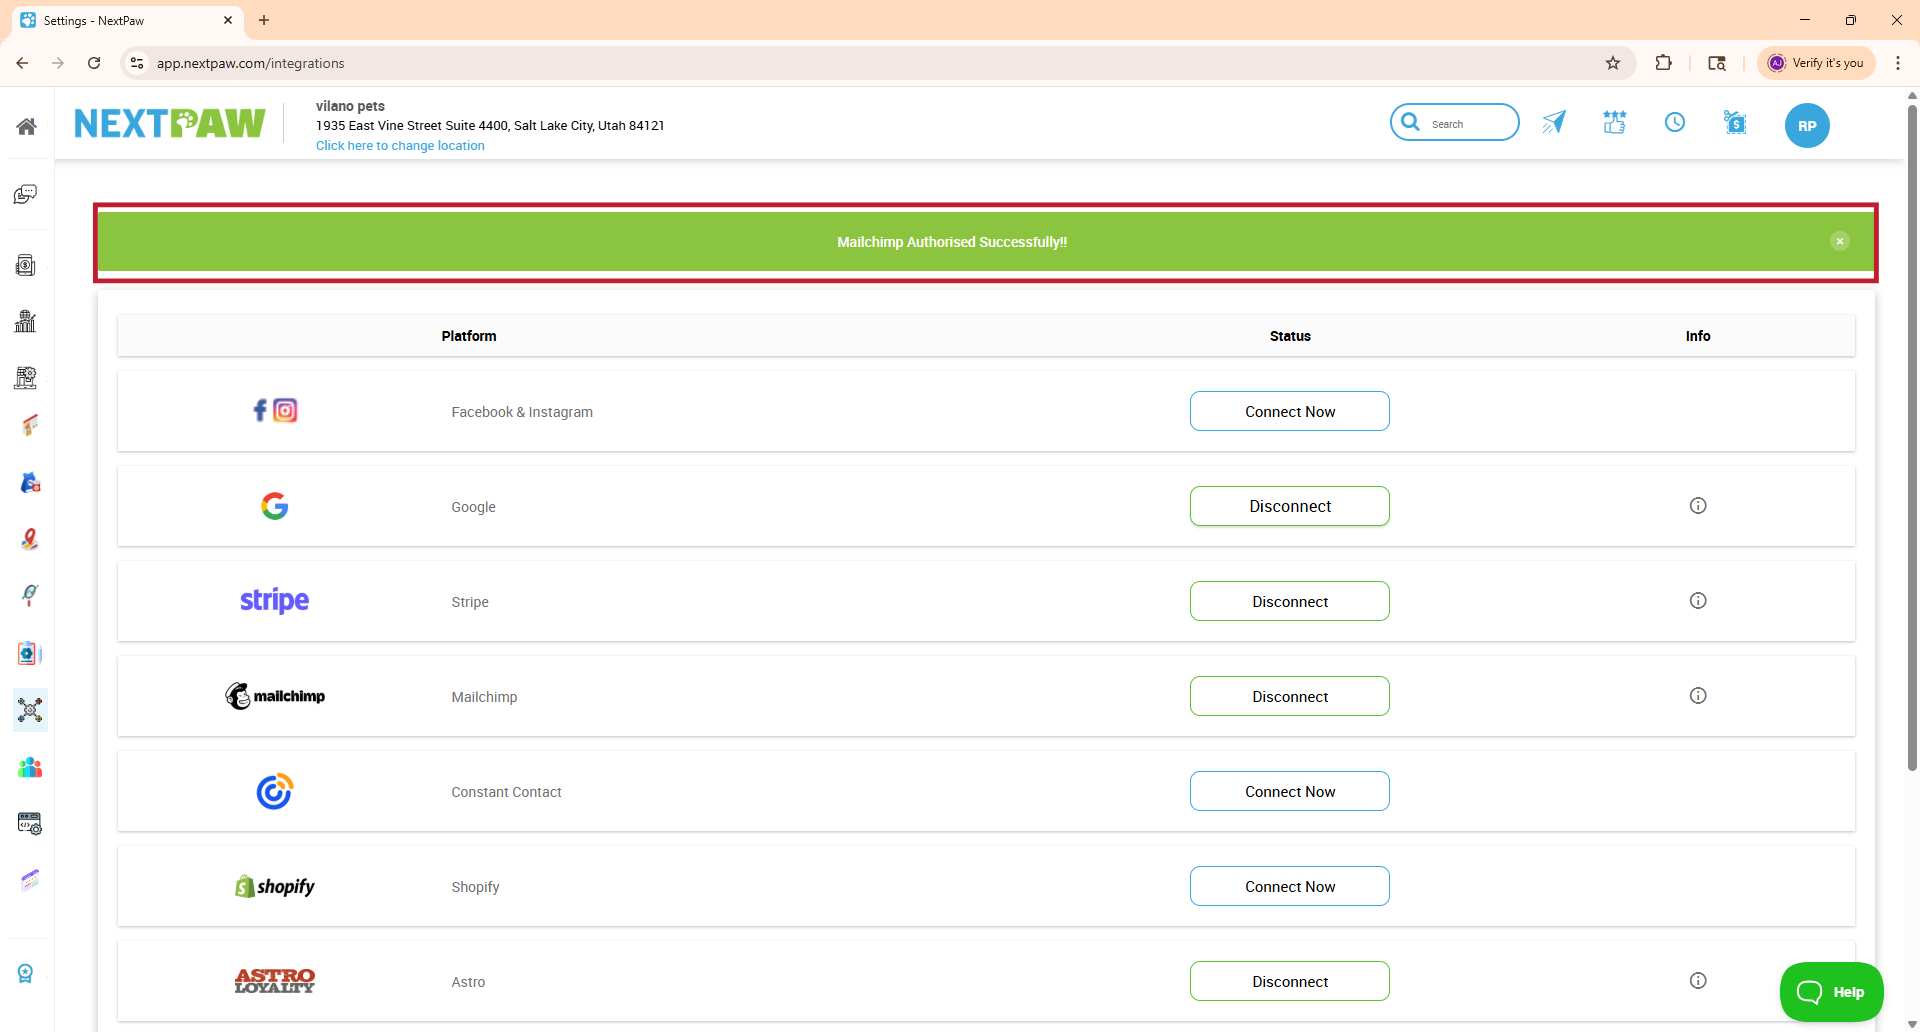
Task: Select the highlighted integrations network sidebar icon
Action: (30, 710)
